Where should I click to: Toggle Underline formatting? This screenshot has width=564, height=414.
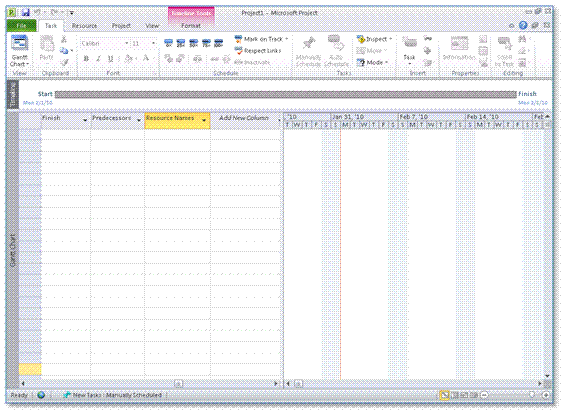[110, 59]
